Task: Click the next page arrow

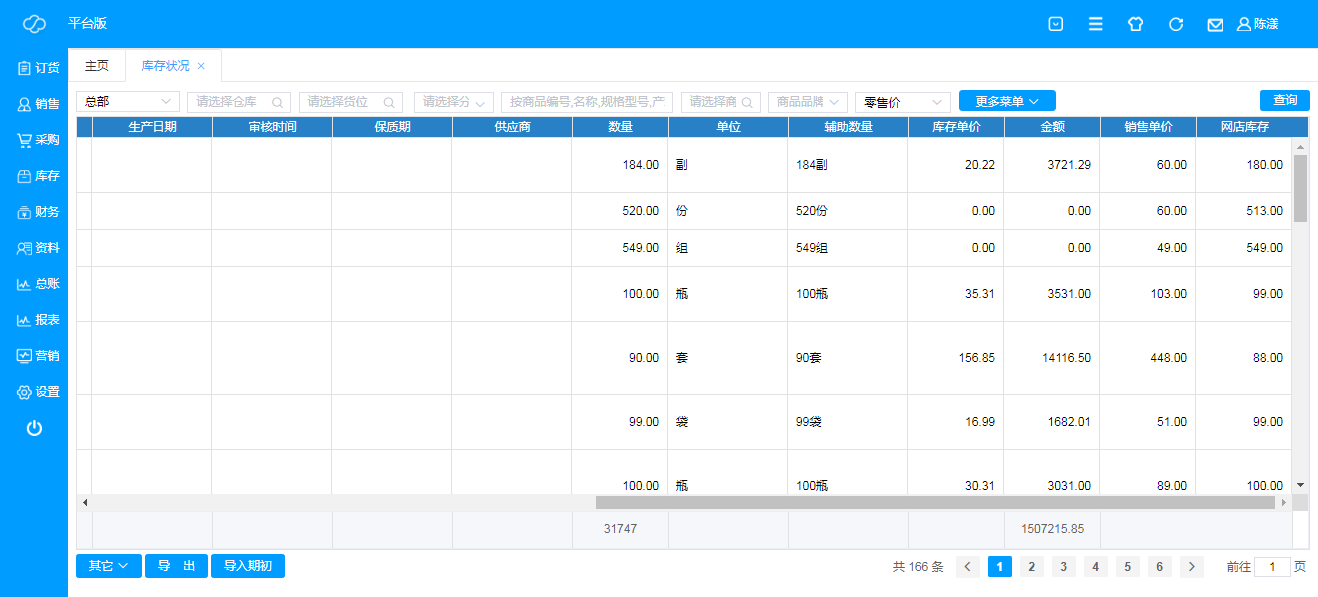Action: pyautogui.click(x=1192, y=567)
